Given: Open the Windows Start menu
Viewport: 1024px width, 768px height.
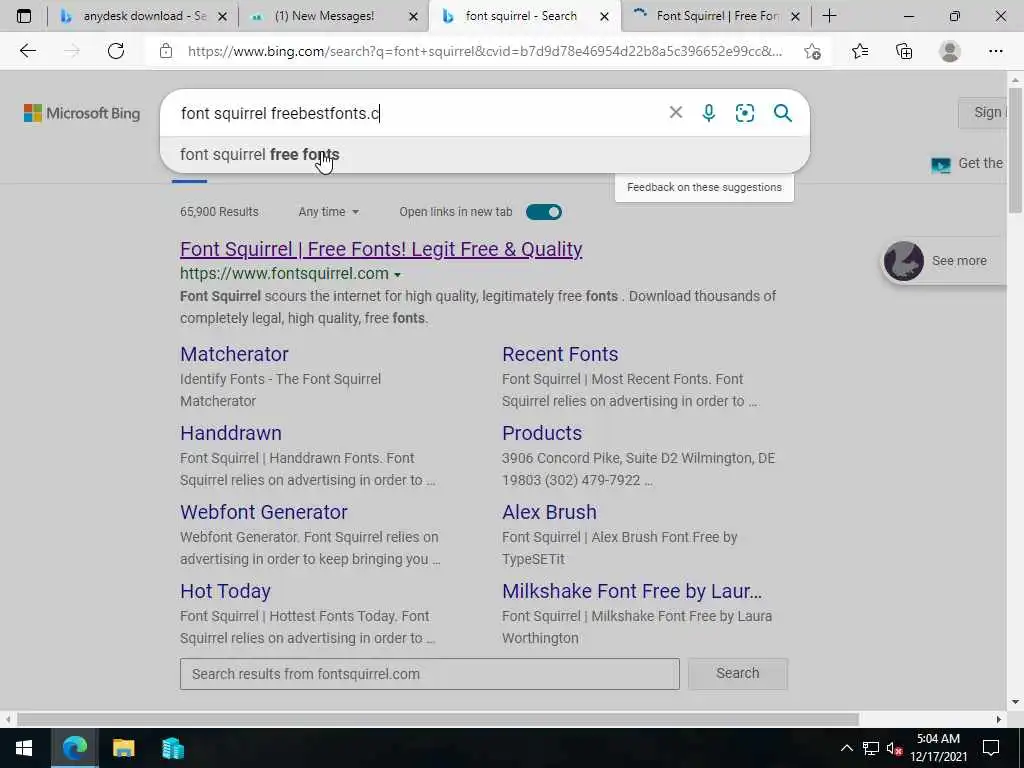Looking at the screenshot, I should pos(24,748).
